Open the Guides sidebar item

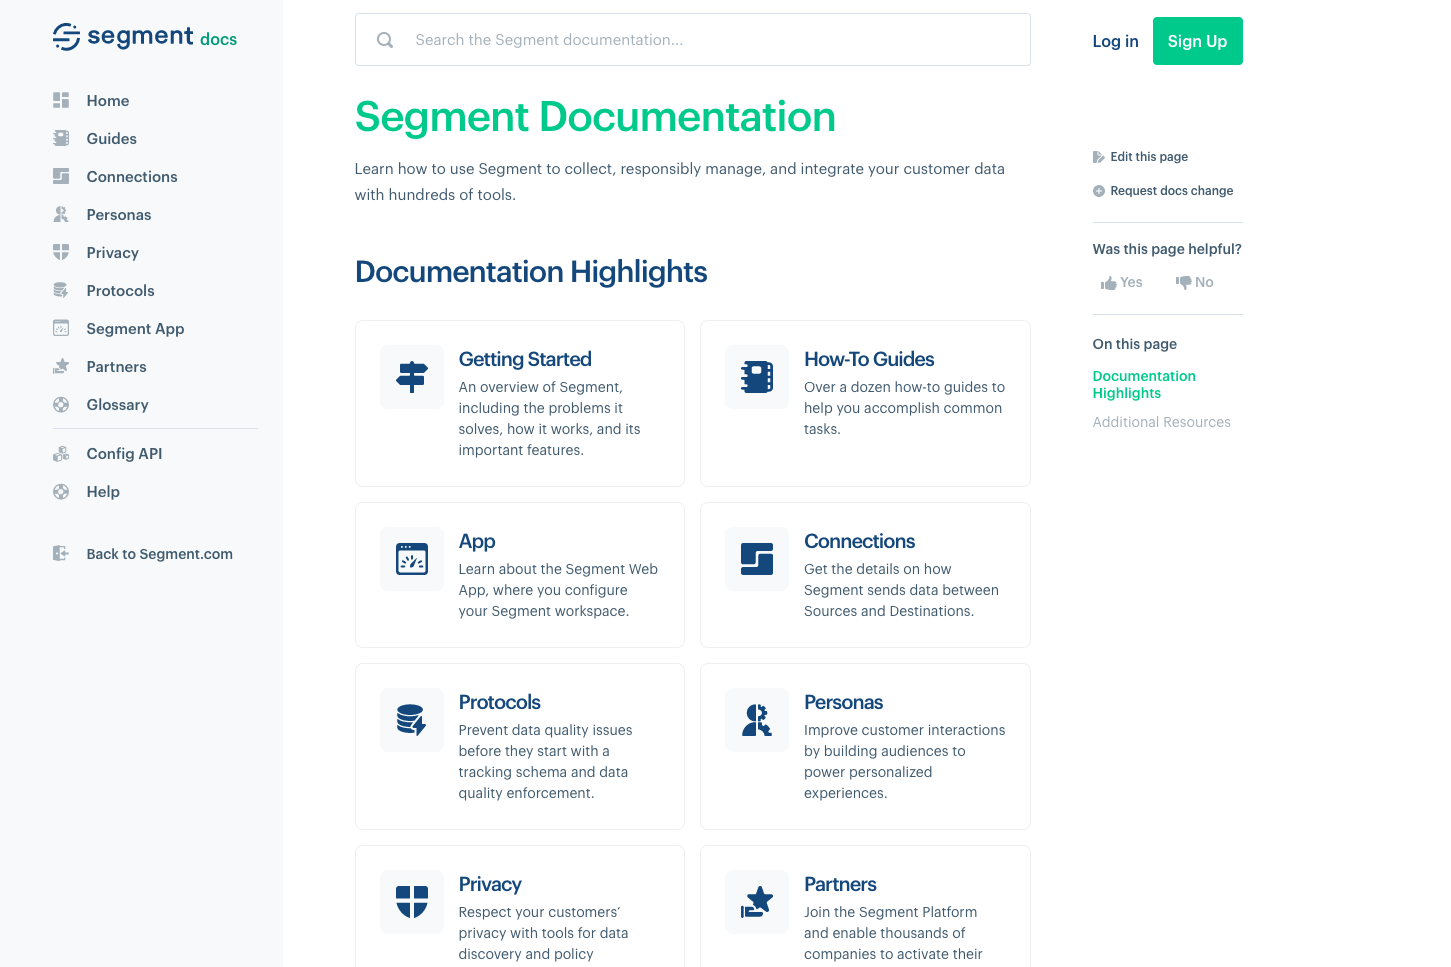click(112, 138)
